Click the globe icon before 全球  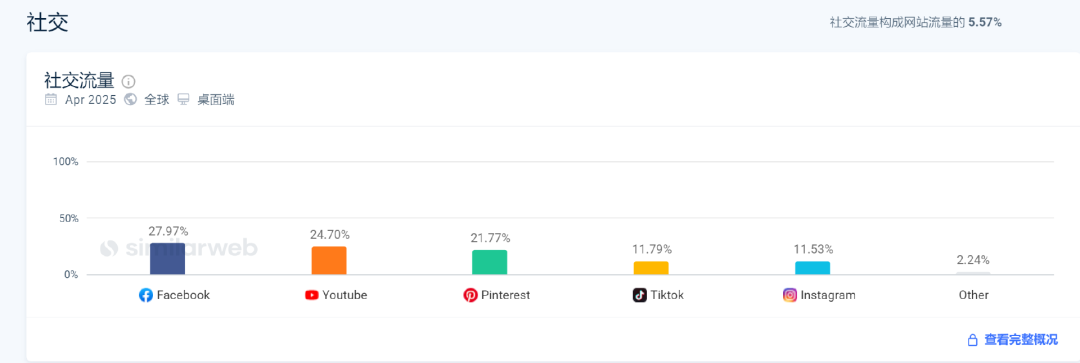tap(130, 100)
